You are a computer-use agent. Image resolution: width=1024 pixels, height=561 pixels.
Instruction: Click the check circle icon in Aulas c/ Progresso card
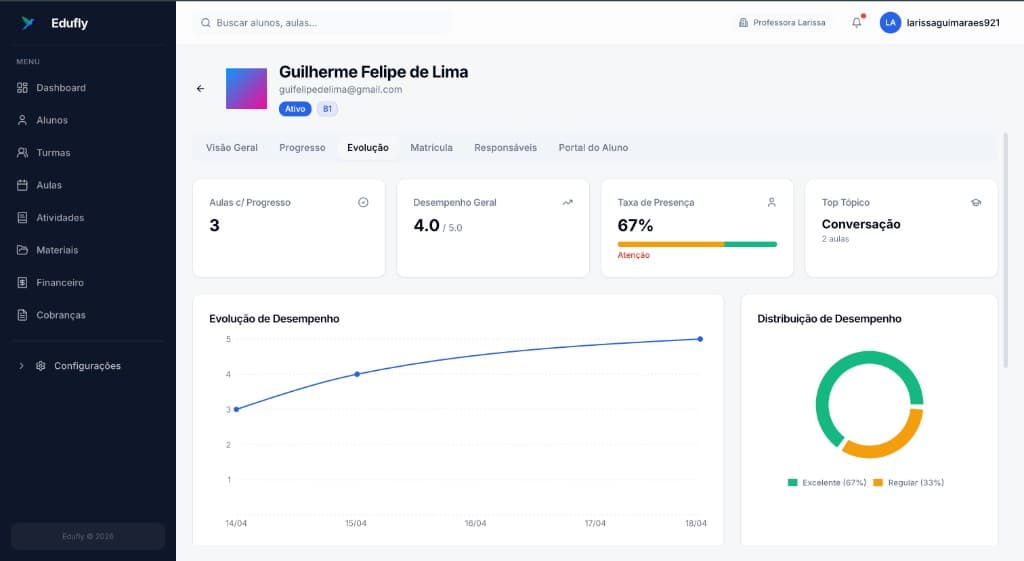point(363,202)
